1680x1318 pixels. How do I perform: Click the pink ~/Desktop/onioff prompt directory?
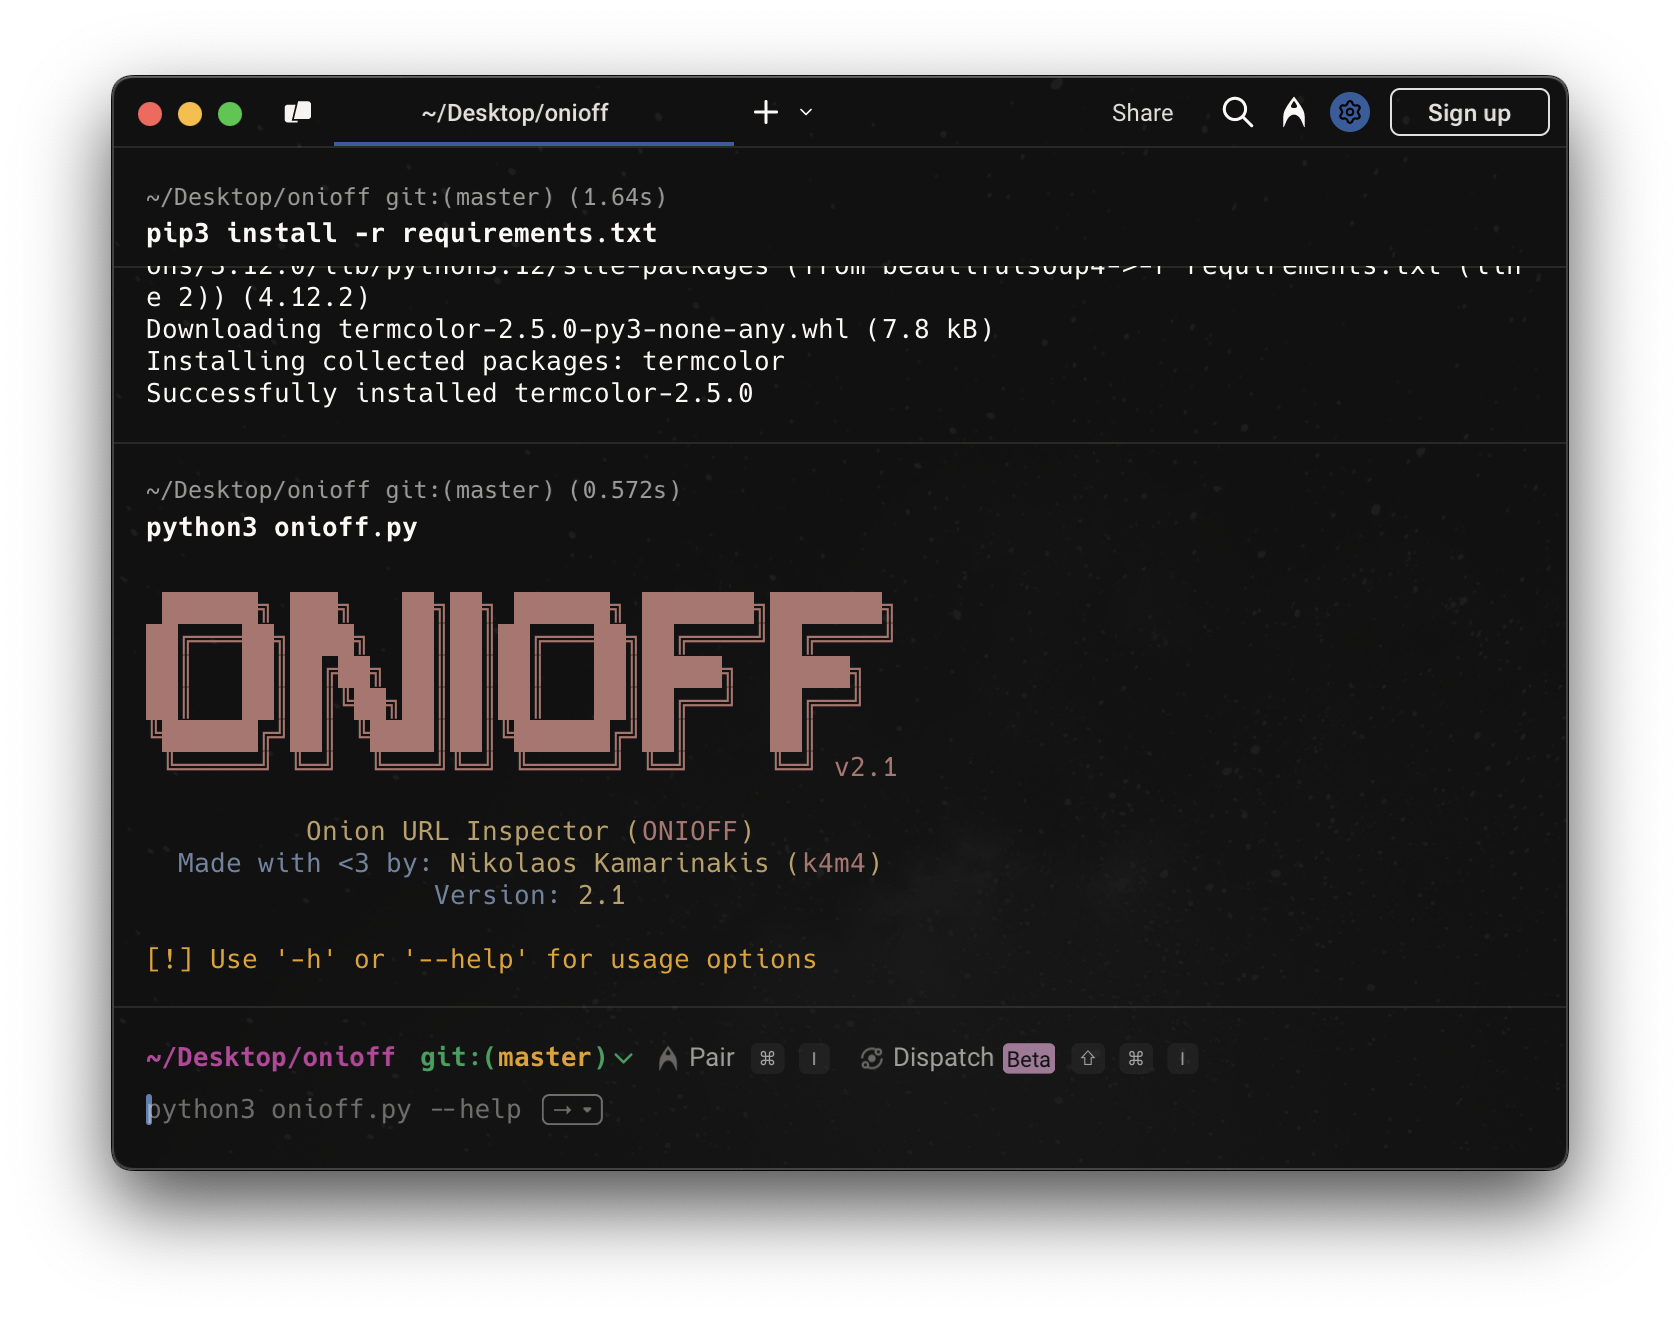pyautogui.click(x=271, y=1057)
